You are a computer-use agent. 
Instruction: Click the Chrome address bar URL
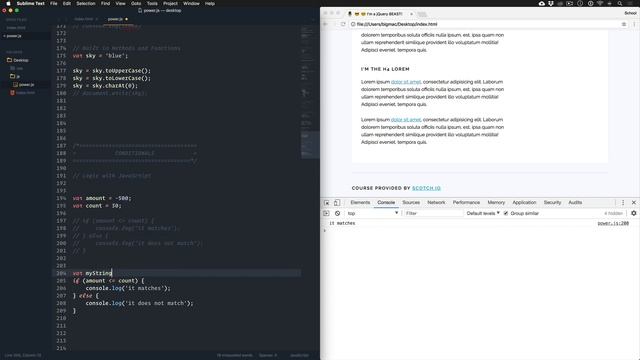click(x=397, y=24)
